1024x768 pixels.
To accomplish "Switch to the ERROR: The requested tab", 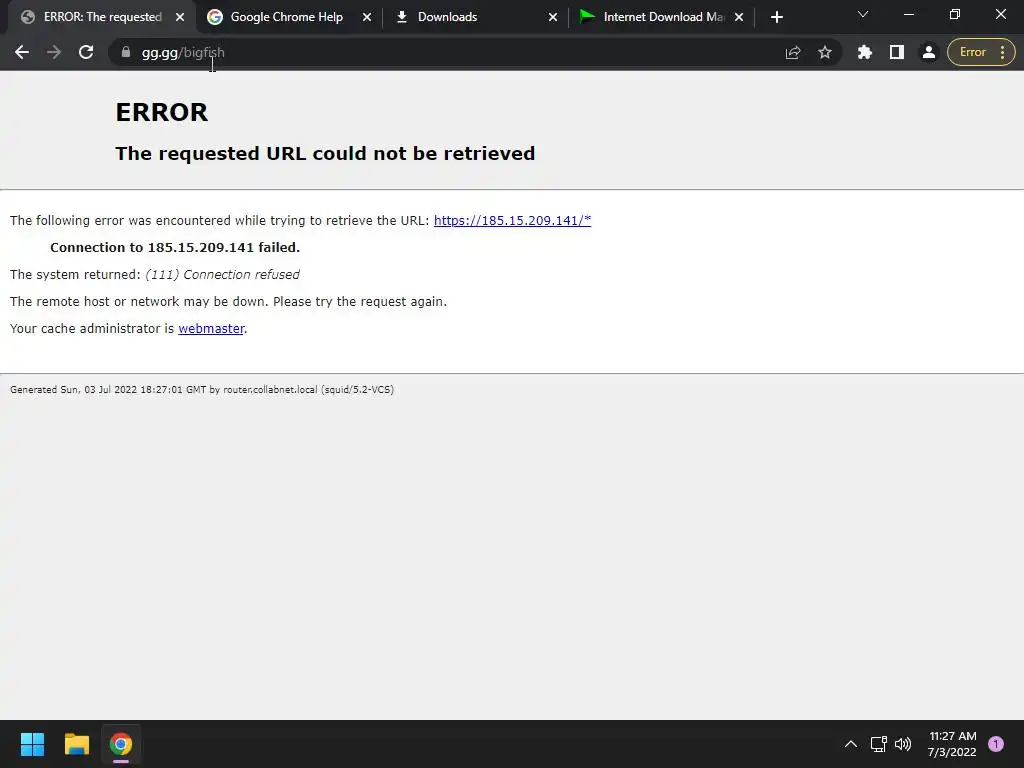I will click(x=103, y=17).
